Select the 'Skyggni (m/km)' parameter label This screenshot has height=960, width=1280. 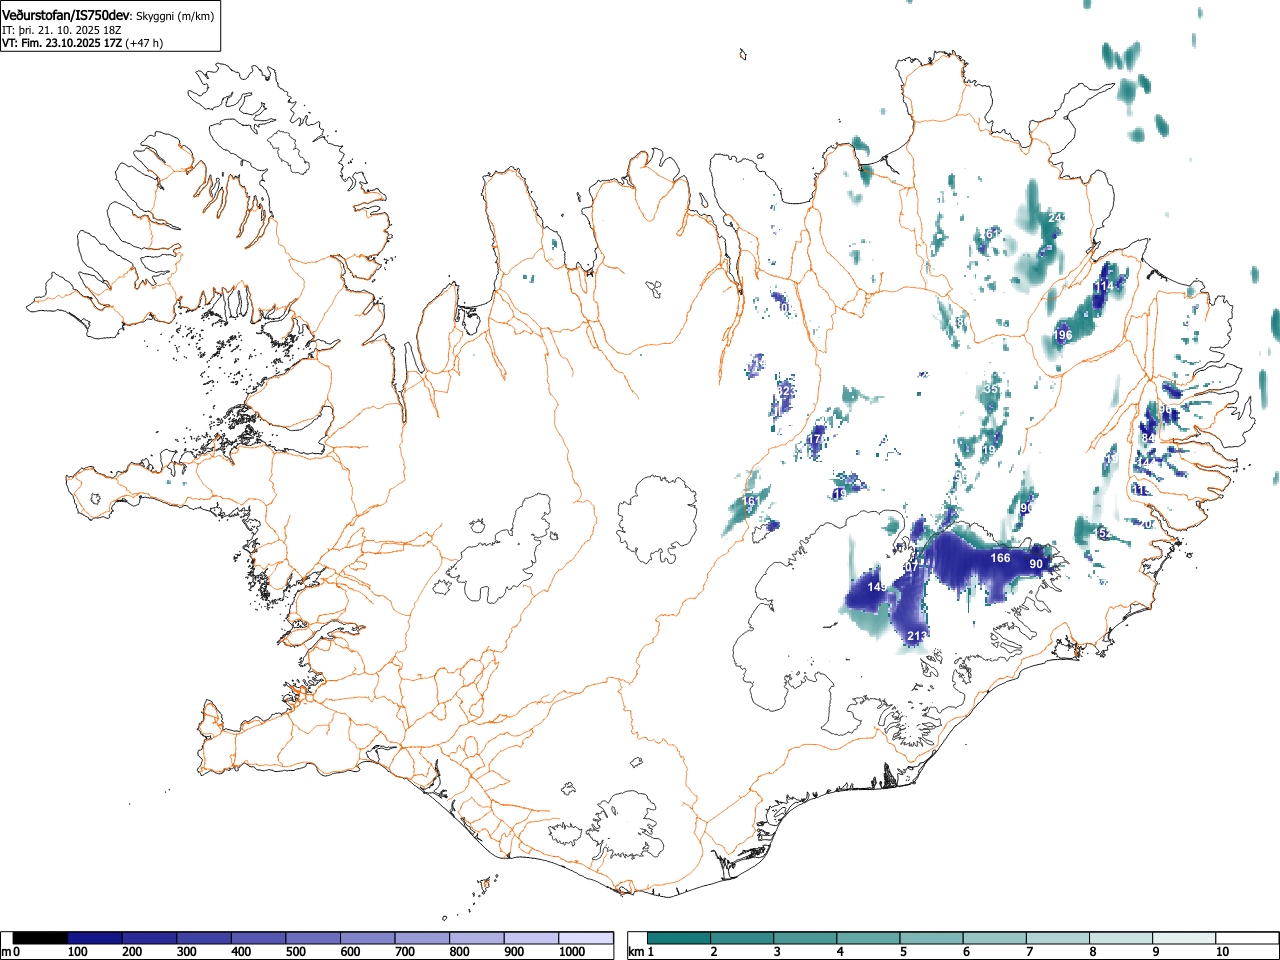point(175,16)
